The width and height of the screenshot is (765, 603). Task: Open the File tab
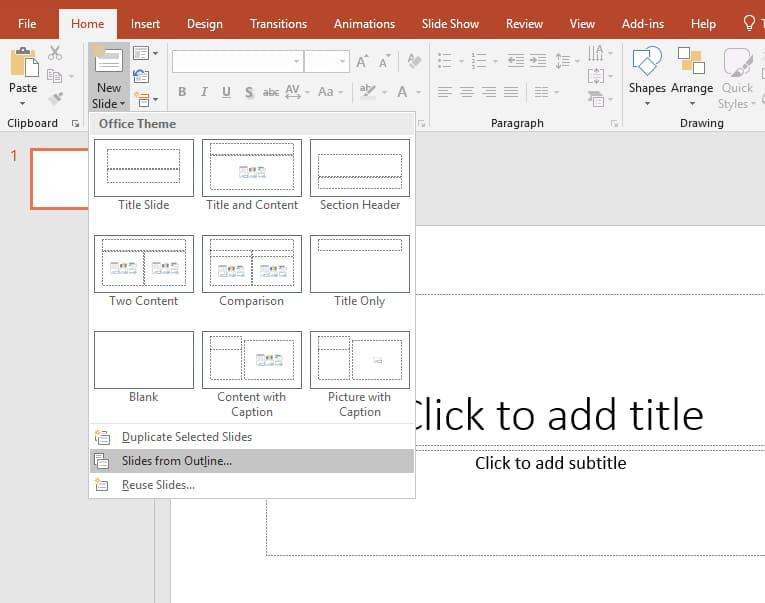pyautogui.click(x=27, y=23)
